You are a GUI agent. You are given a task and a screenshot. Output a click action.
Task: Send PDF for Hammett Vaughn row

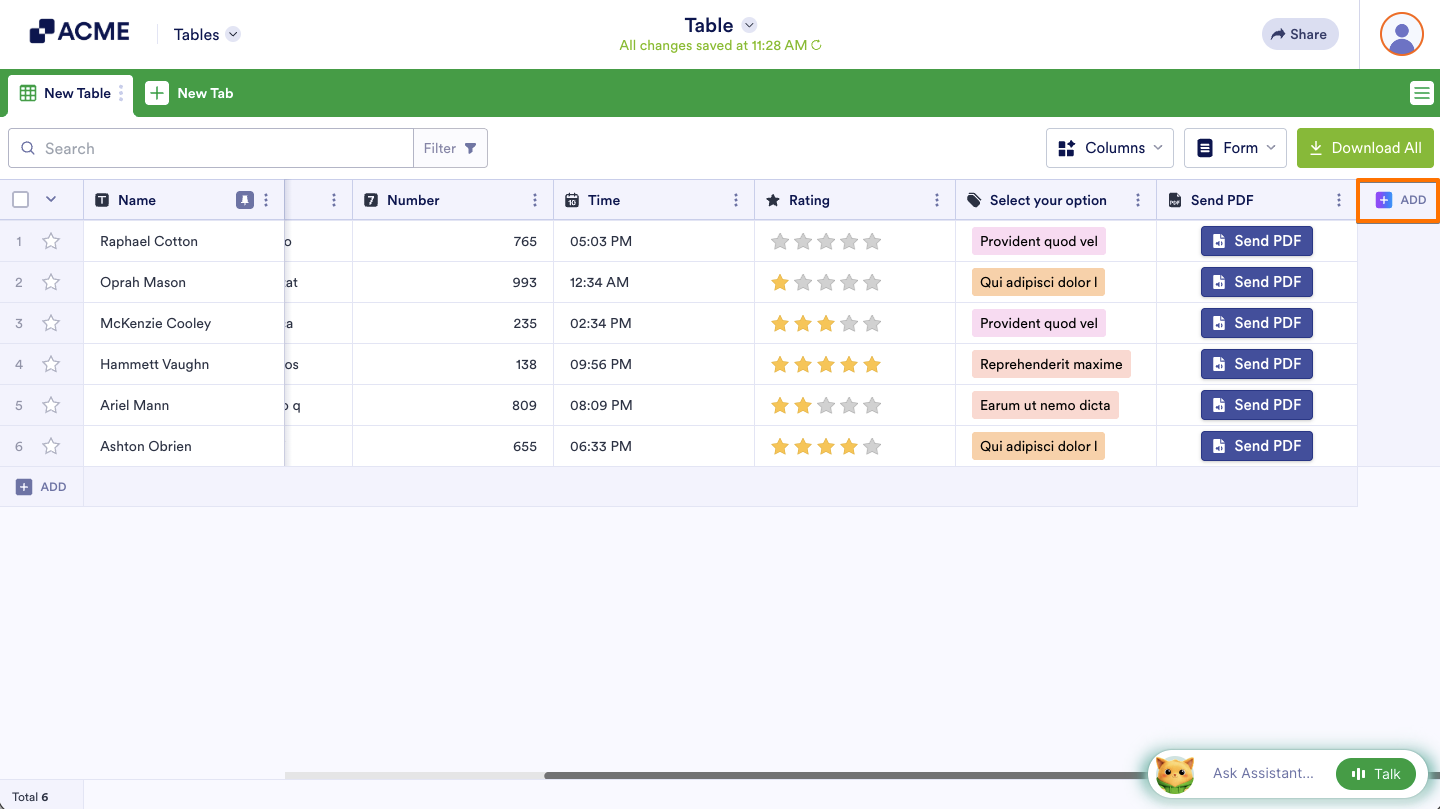click(1256, 364)
